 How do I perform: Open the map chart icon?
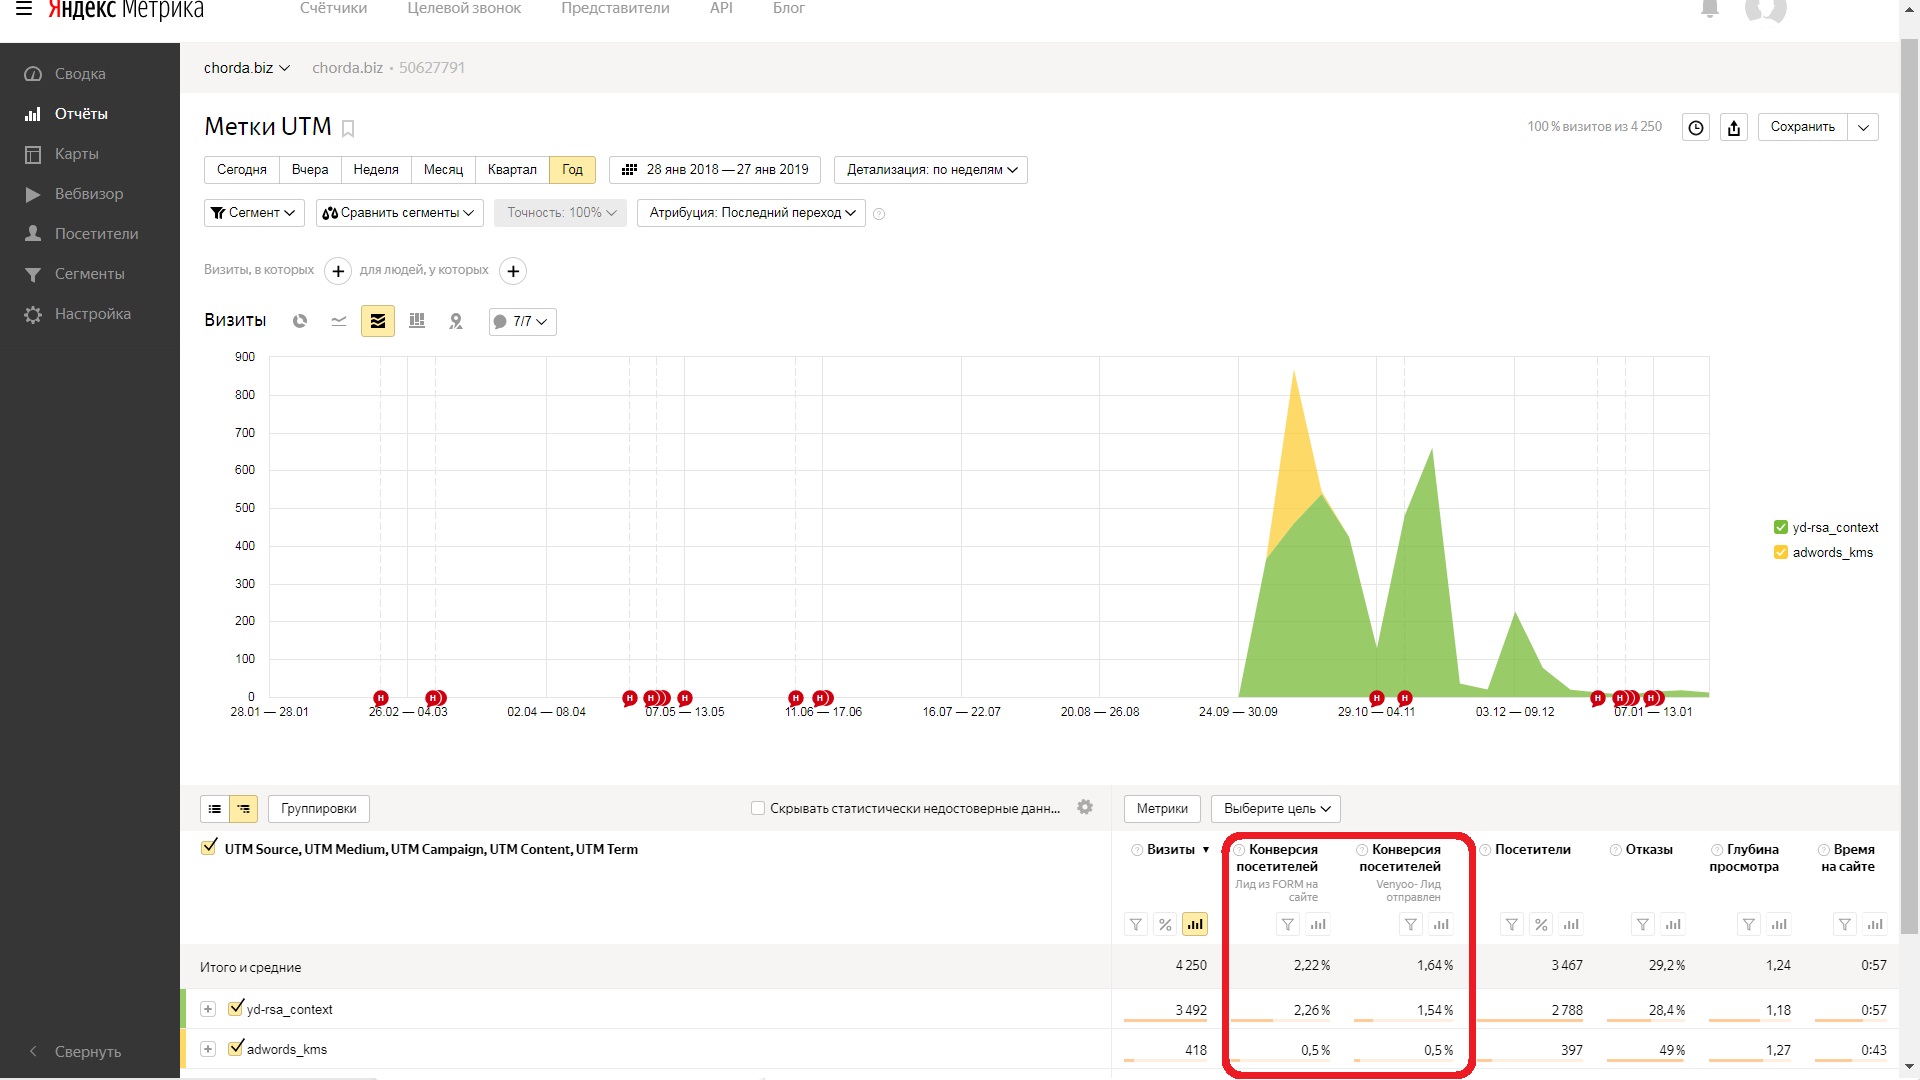point(456,321)
